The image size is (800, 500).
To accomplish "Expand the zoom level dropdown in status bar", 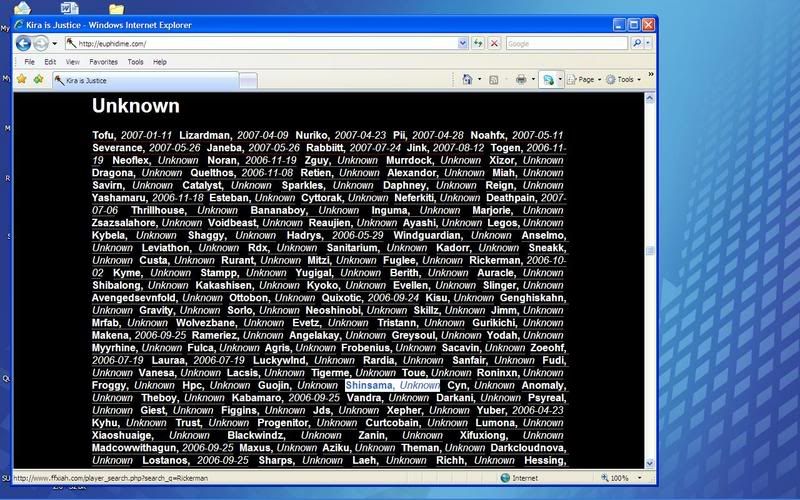I will pyautogui.click(x=636, y=478).
